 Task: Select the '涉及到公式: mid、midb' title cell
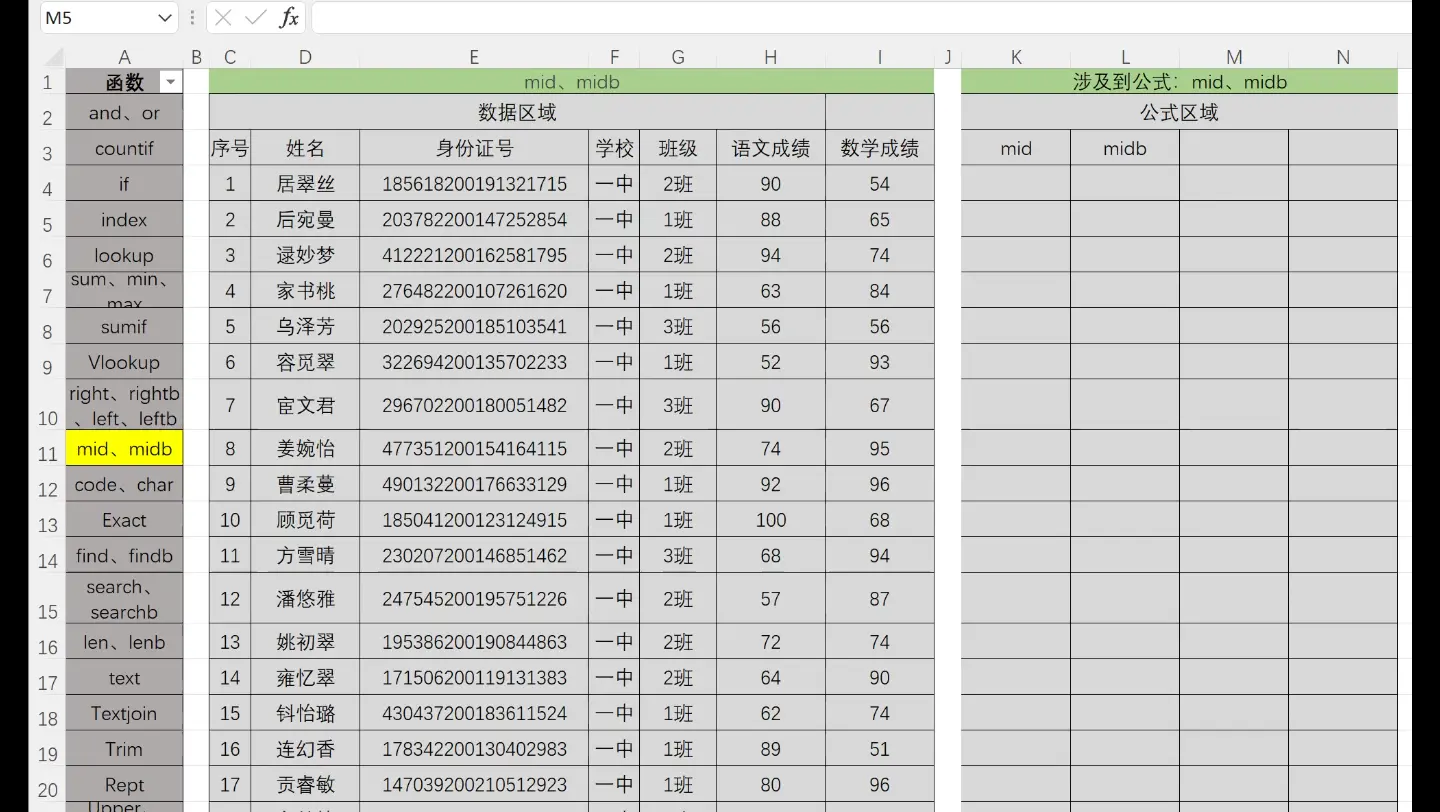[x=1179, y=82]
